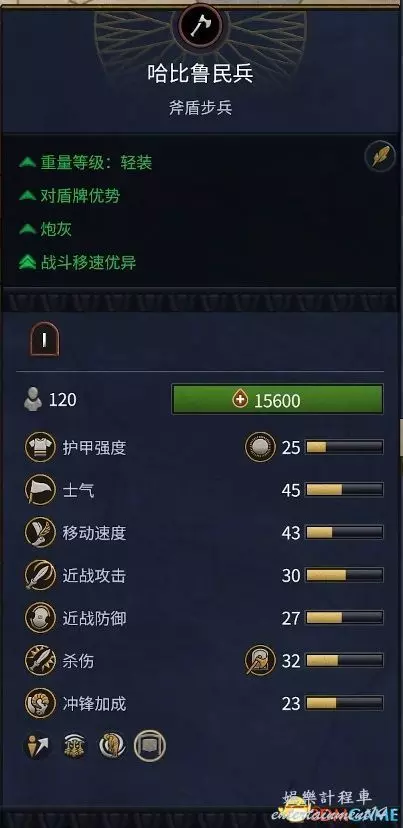Click the first ability icon with arrow

click(x=39, y=746)
